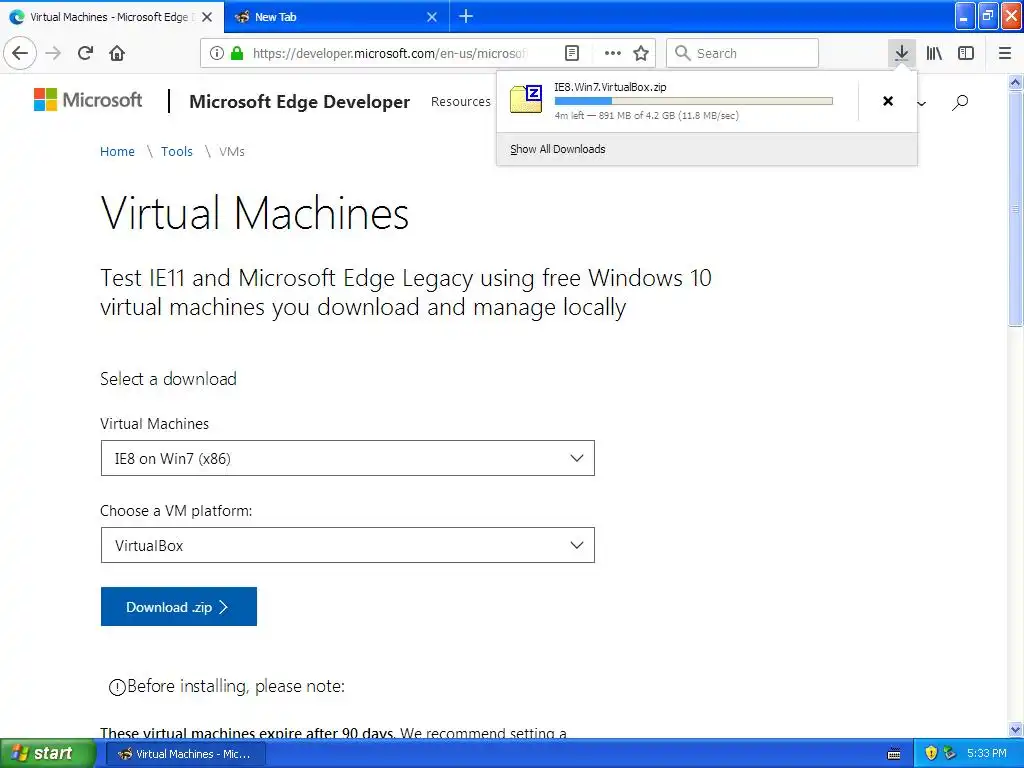Viewport: 1024px width, 768px height.
Task: Click the VMs breadcrumb text
Action: [232, 152]
